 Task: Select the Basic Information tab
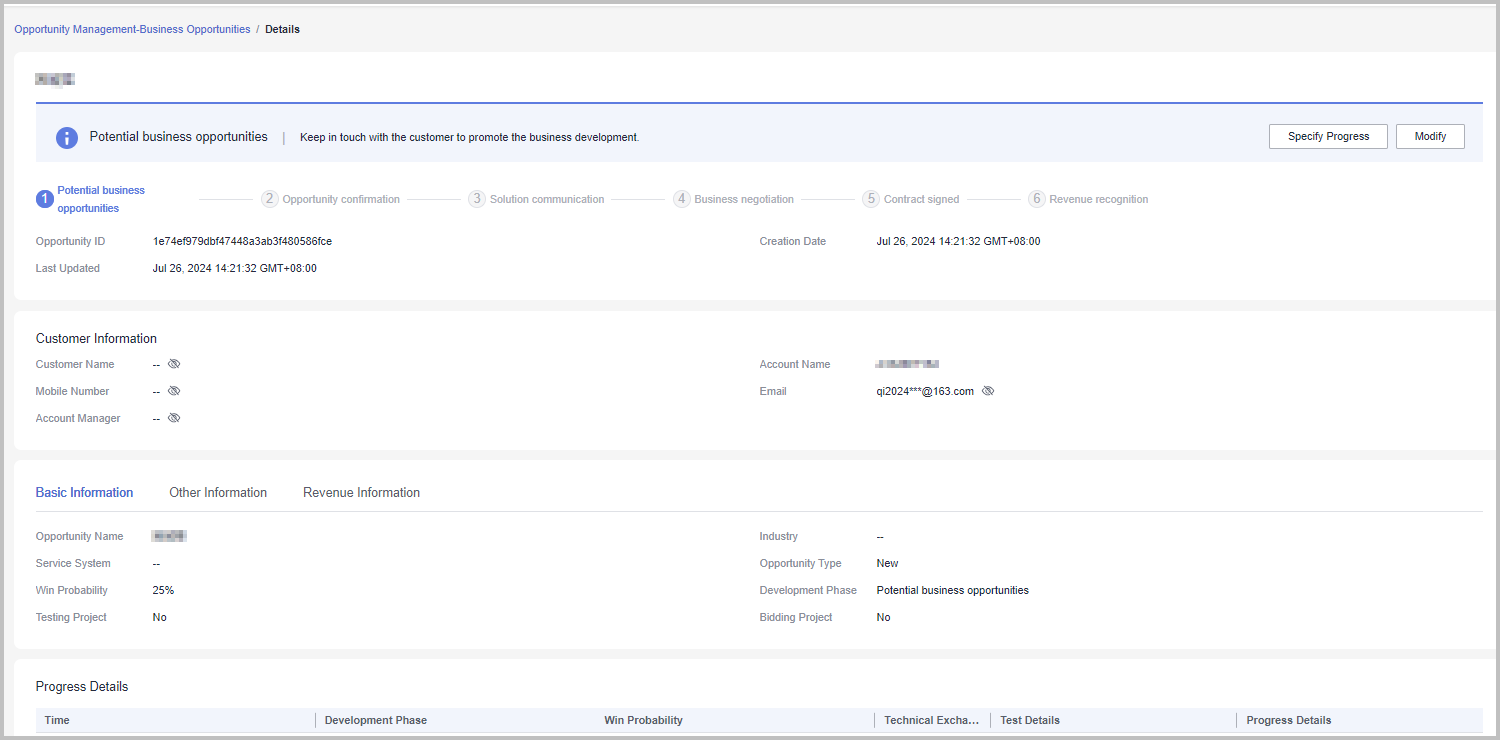84,492
